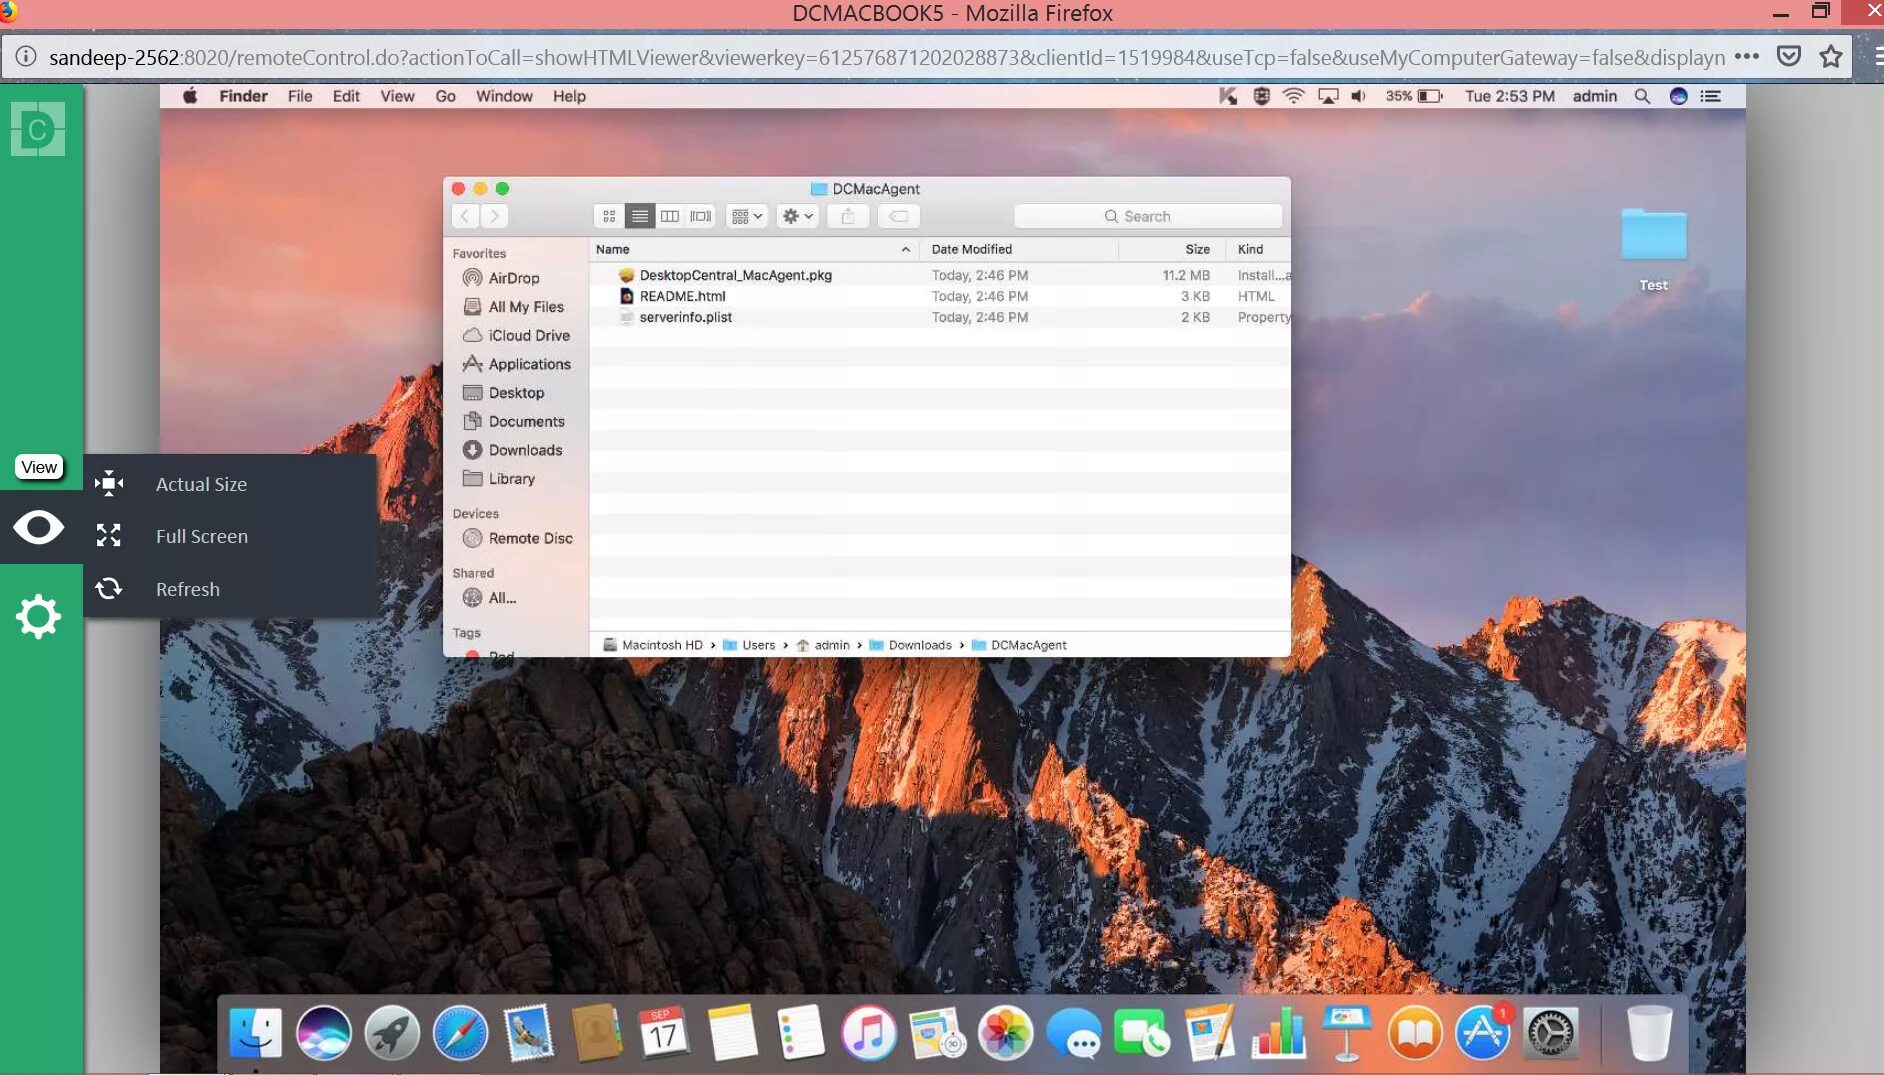This screenshot has width=1884, height=1075.
Task: Click the Wi-Fi status icon
Action: pos(1294,96)
